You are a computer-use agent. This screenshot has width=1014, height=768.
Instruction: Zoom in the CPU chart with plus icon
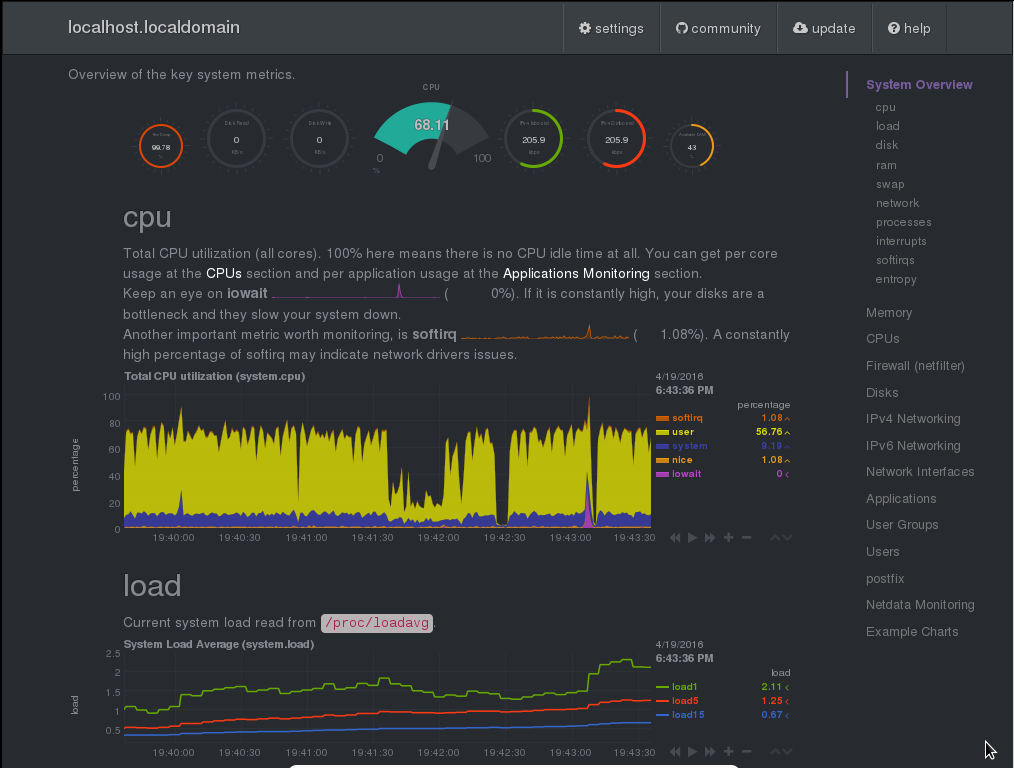(729, 538)
